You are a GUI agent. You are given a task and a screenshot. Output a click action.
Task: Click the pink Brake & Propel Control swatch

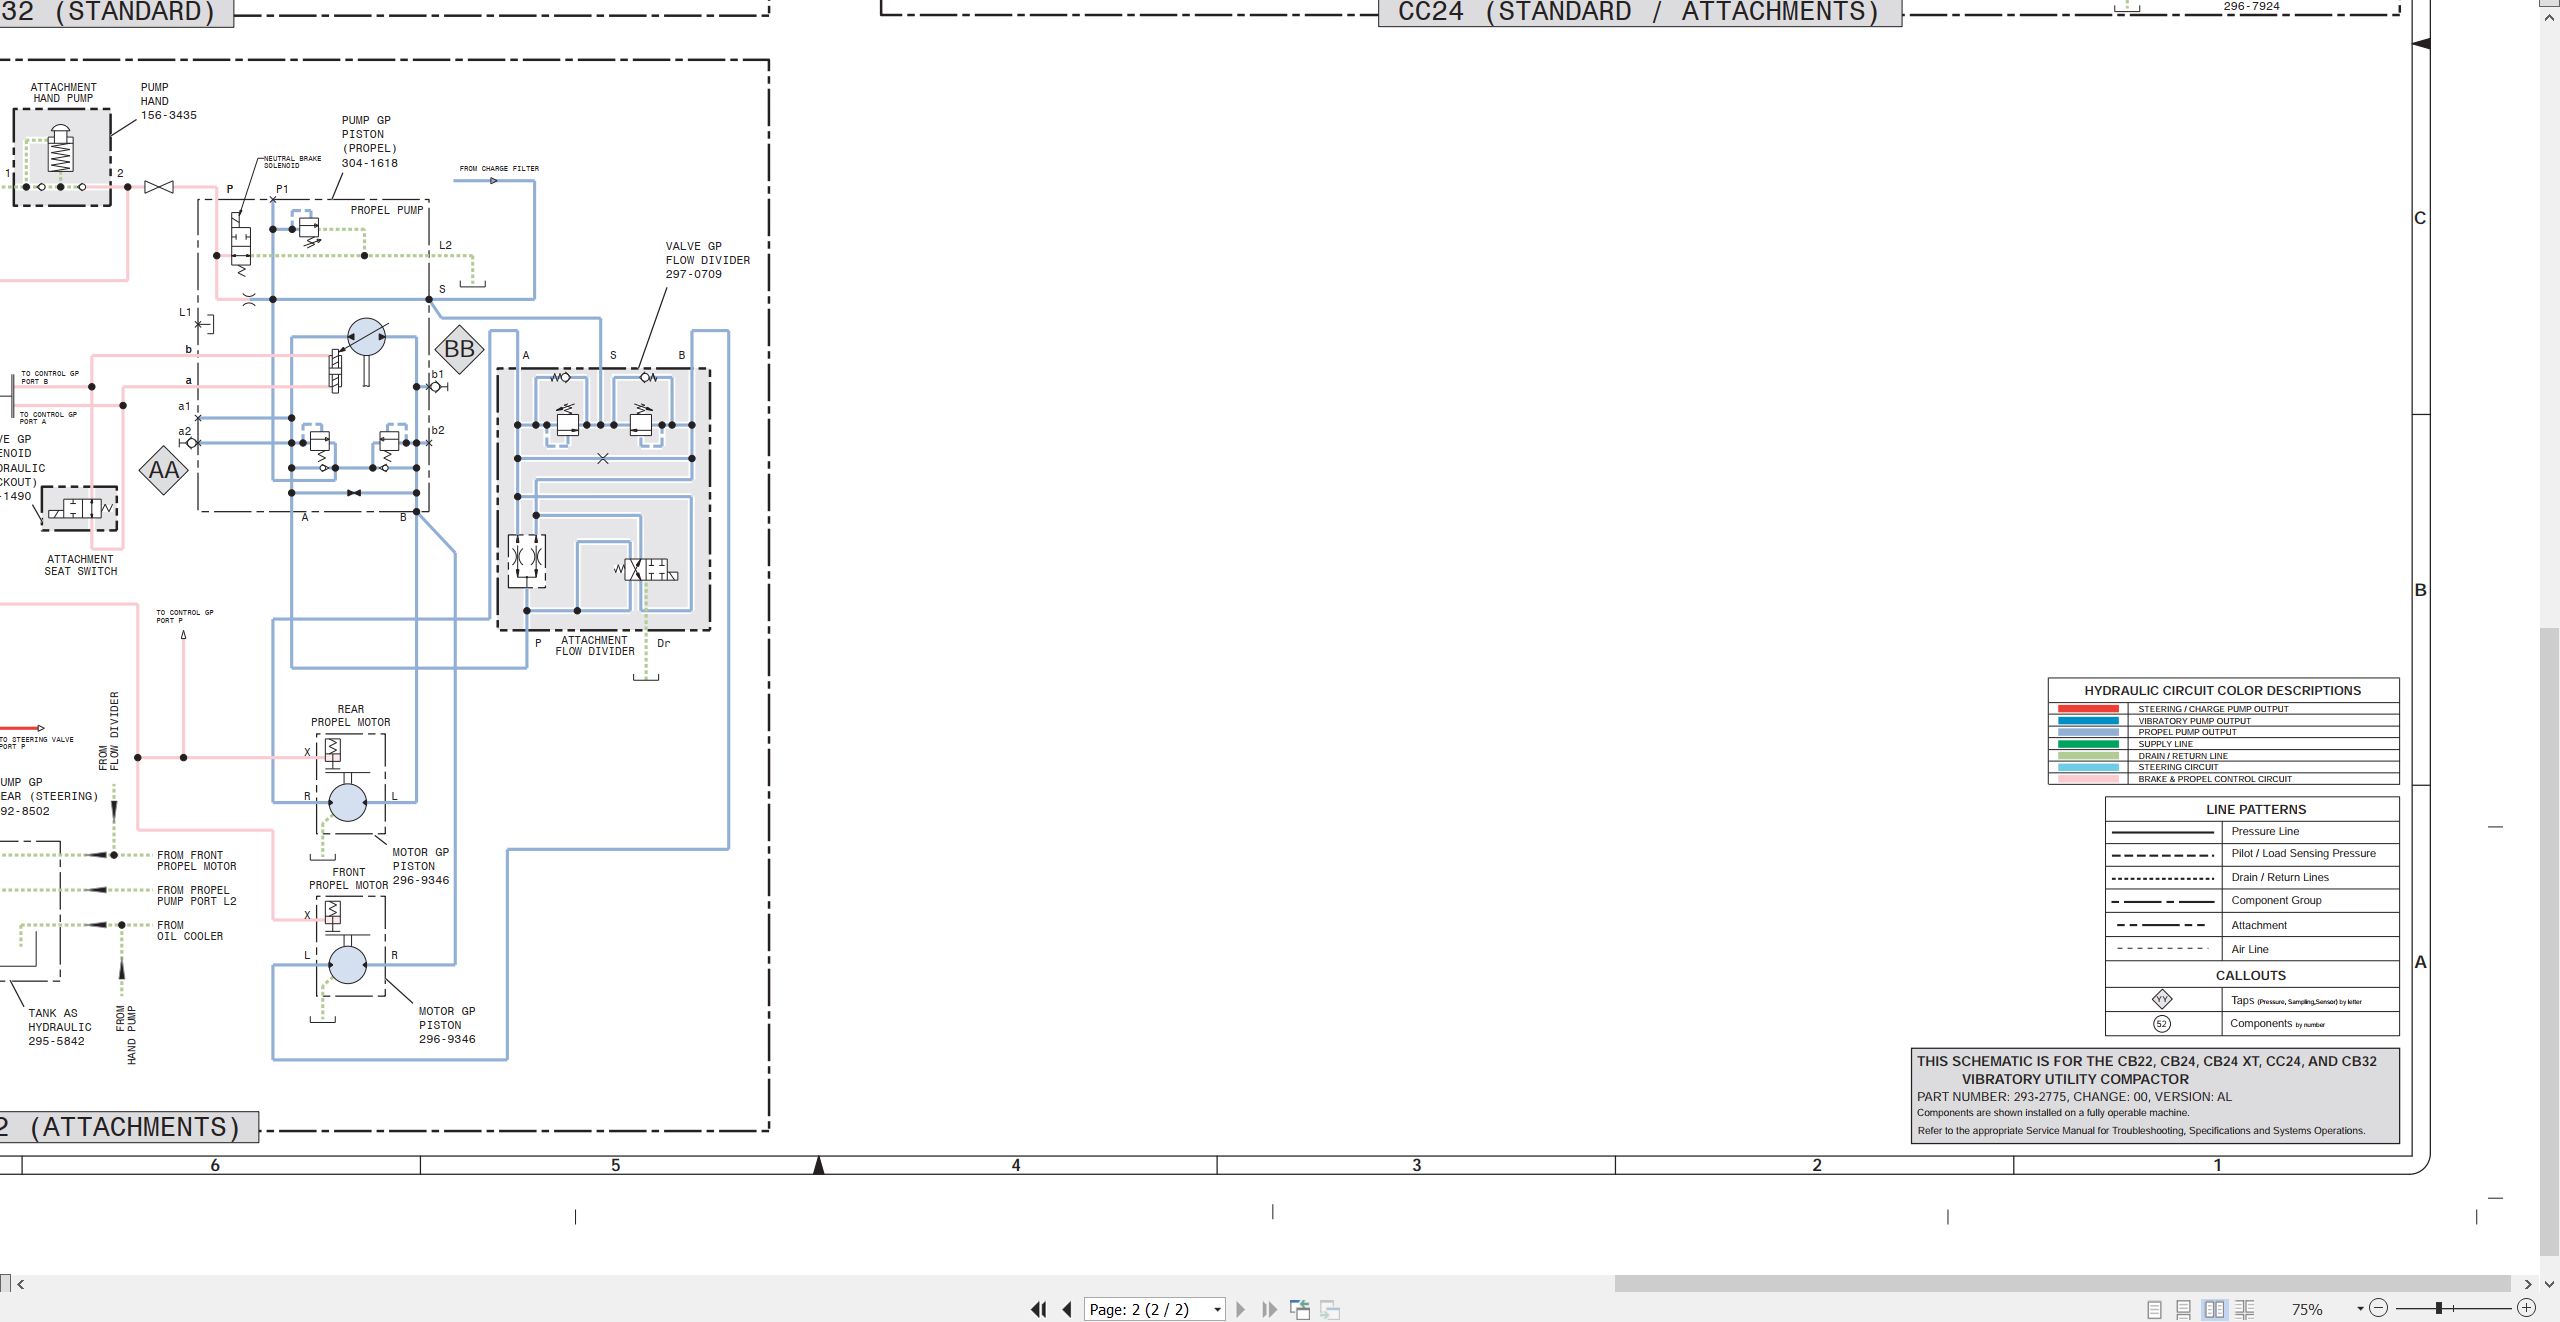[x=2088, y=779]
